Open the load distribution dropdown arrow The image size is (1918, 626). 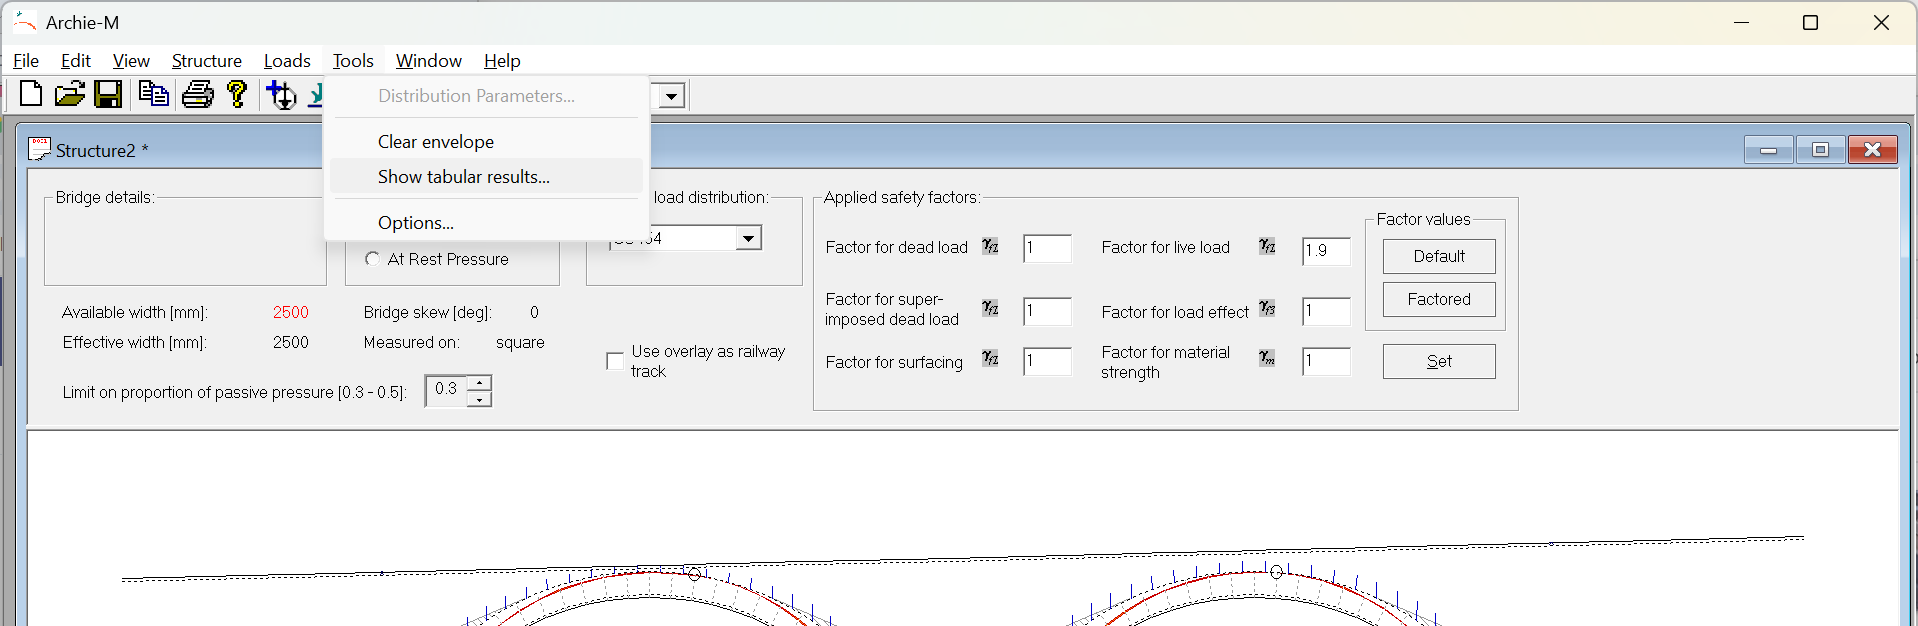(748, 238)
